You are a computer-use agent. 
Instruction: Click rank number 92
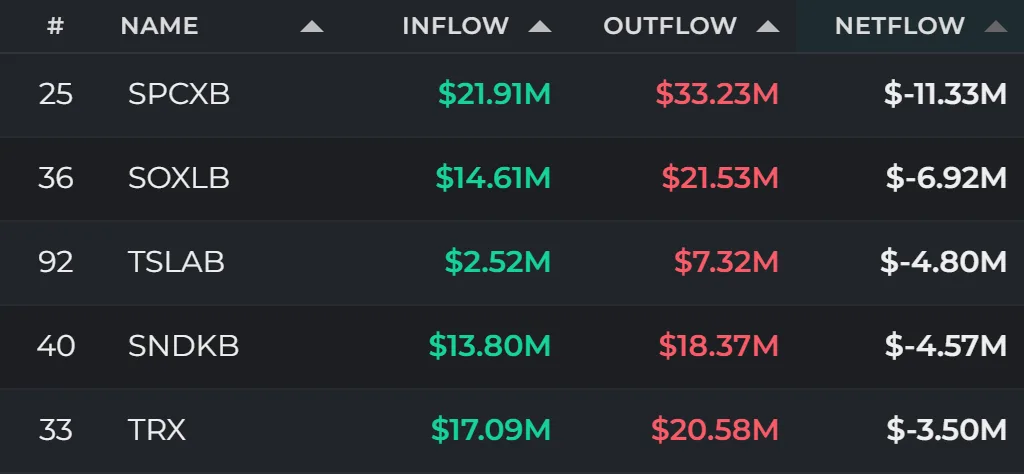click(56, 262)
